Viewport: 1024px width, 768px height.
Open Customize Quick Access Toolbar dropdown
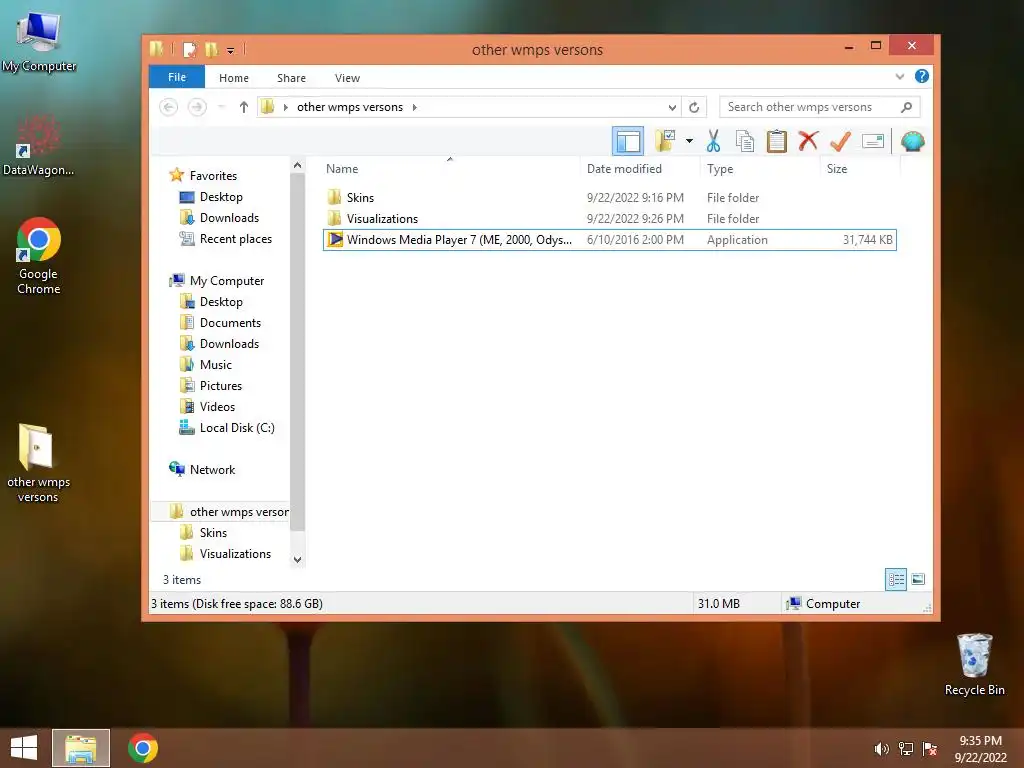pyautogui.click(x=231, y=50)
